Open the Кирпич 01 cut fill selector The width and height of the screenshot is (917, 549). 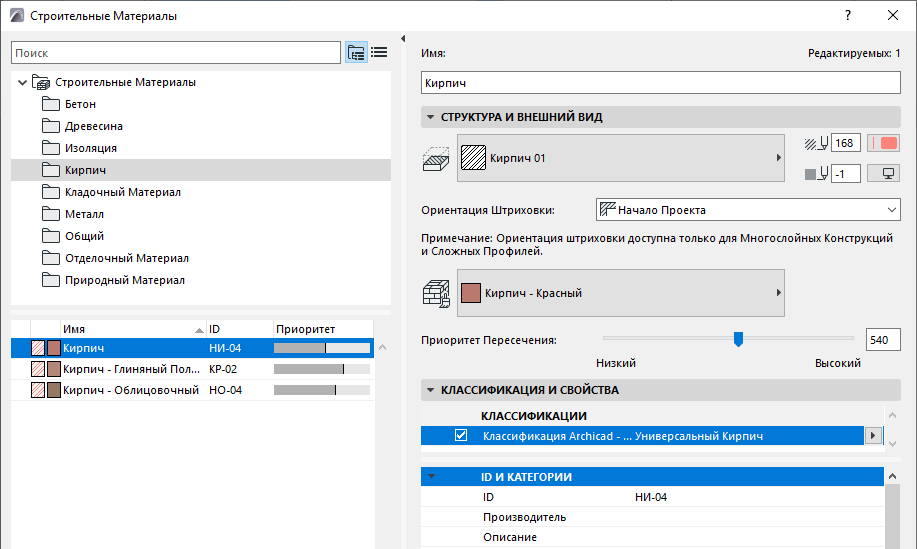point(620,158)
